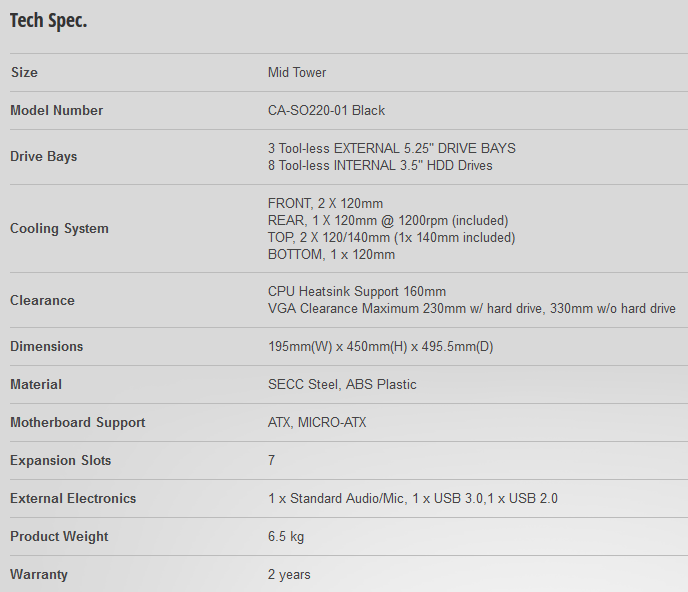Click the Expansion Slots label
Image resolution: width=688 pixels, height=592 pixels.
(60, 461)
